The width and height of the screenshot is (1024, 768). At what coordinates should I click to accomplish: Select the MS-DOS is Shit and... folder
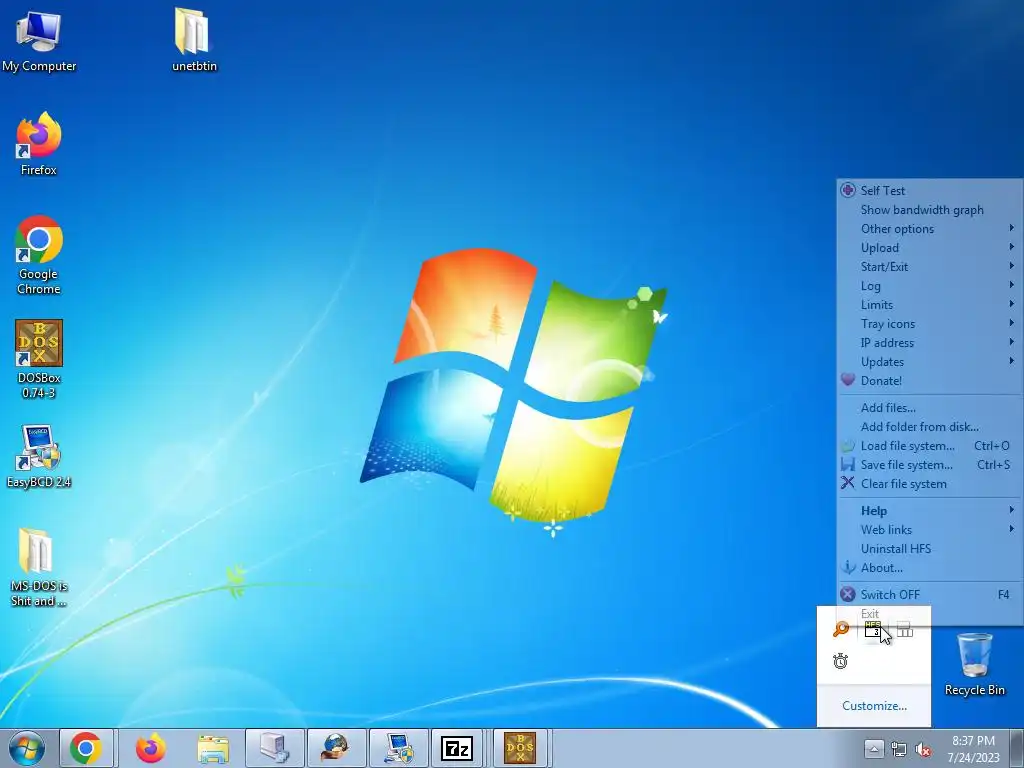39,568
